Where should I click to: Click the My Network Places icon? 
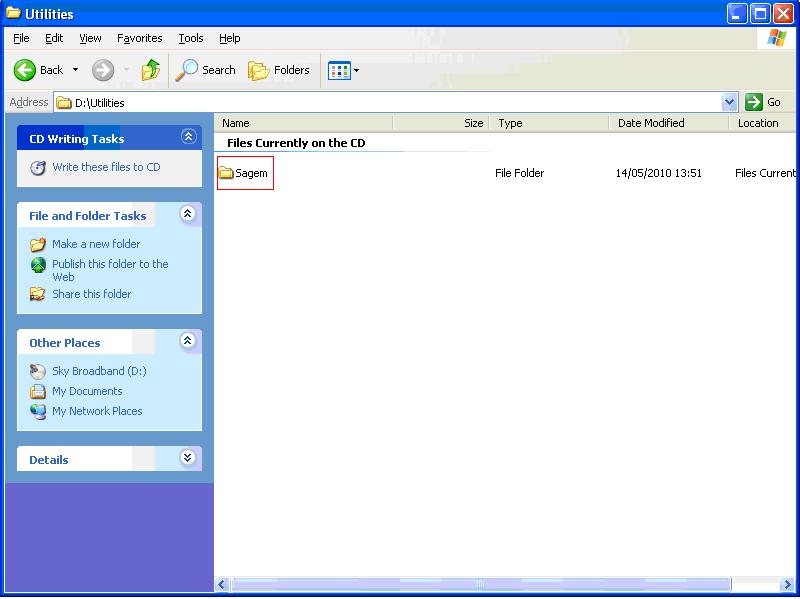point(38,411)
